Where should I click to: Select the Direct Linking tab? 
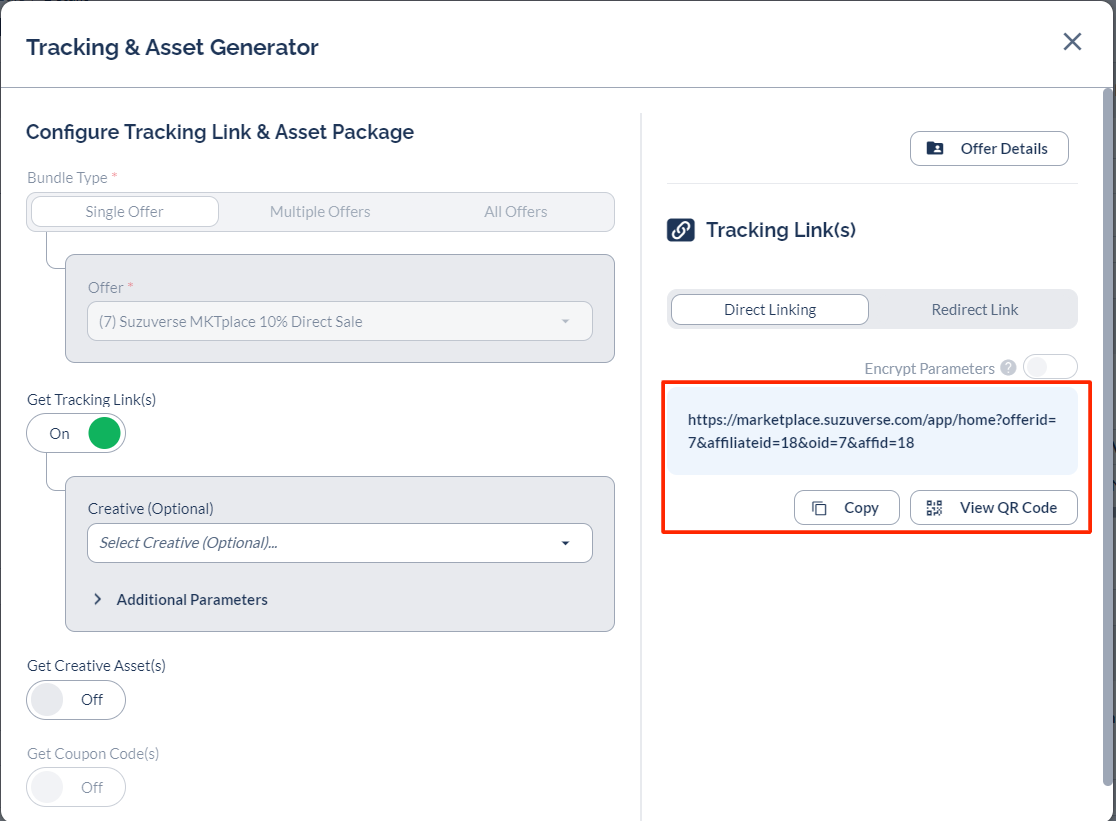pyautogui.click(x=769, y=310)
